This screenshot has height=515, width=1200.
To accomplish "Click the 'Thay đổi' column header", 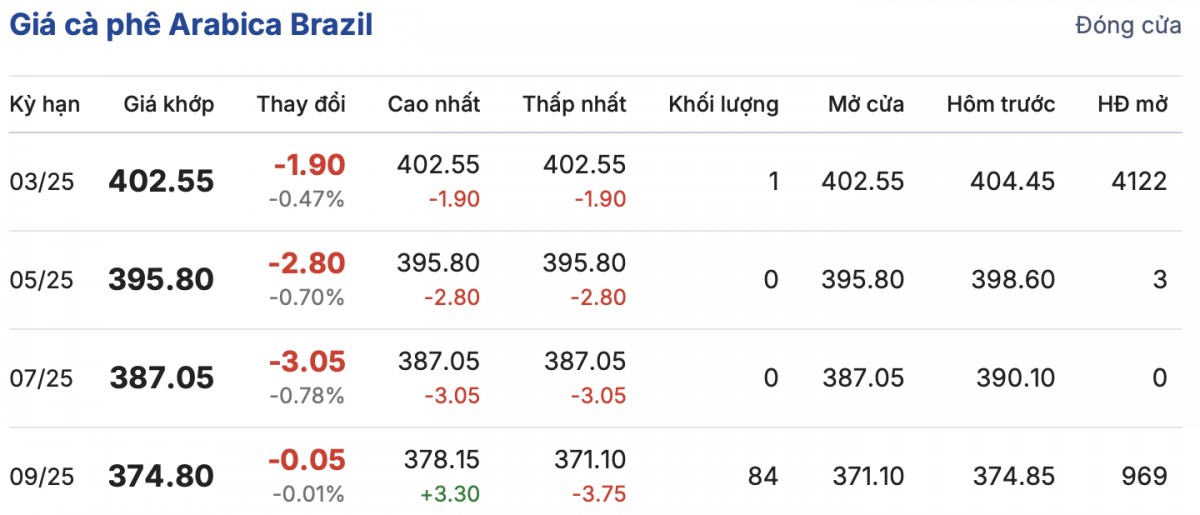I will [x=301, y=104].
